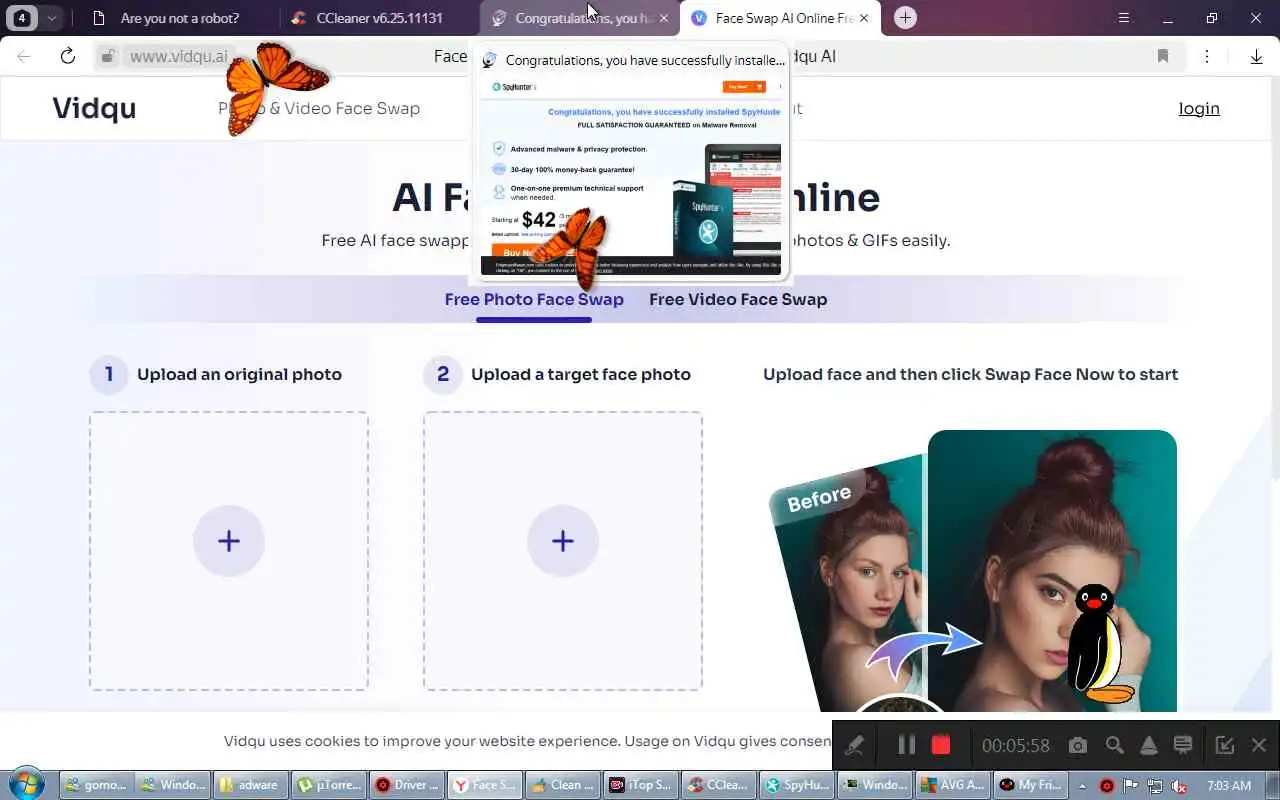Click the tab preview thumbnail of SpyHunter page

tap(631, 176)
